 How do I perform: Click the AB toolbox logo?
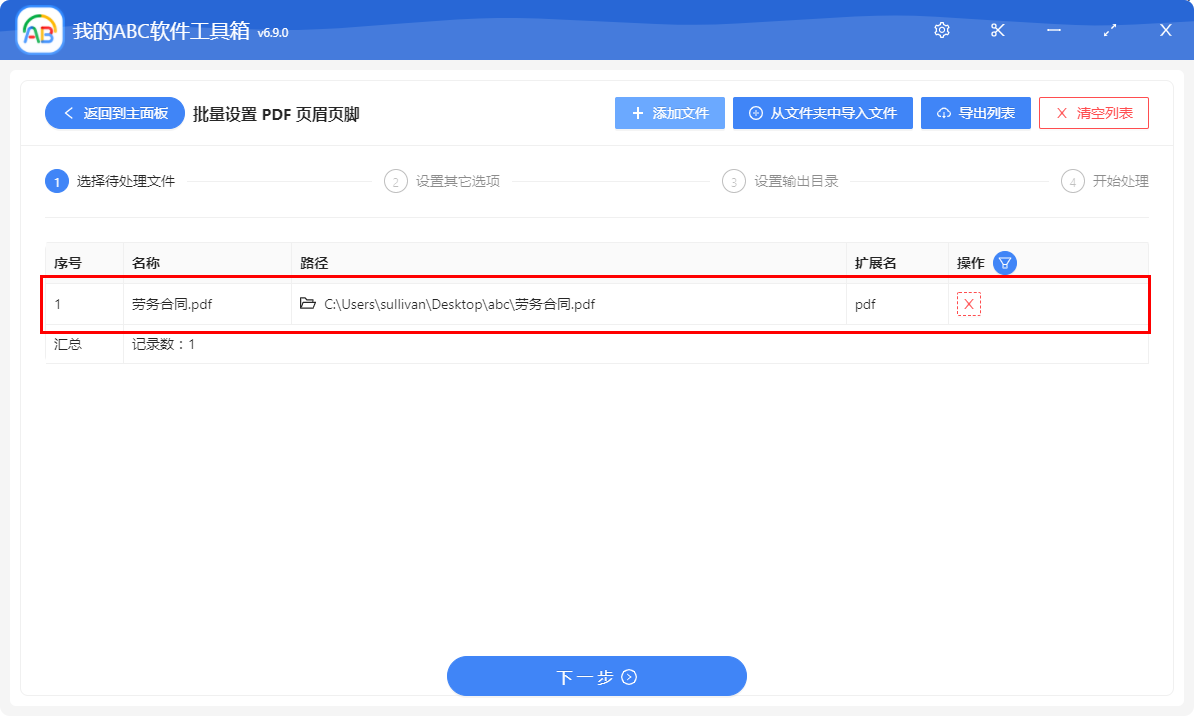[x=38, y=30]
